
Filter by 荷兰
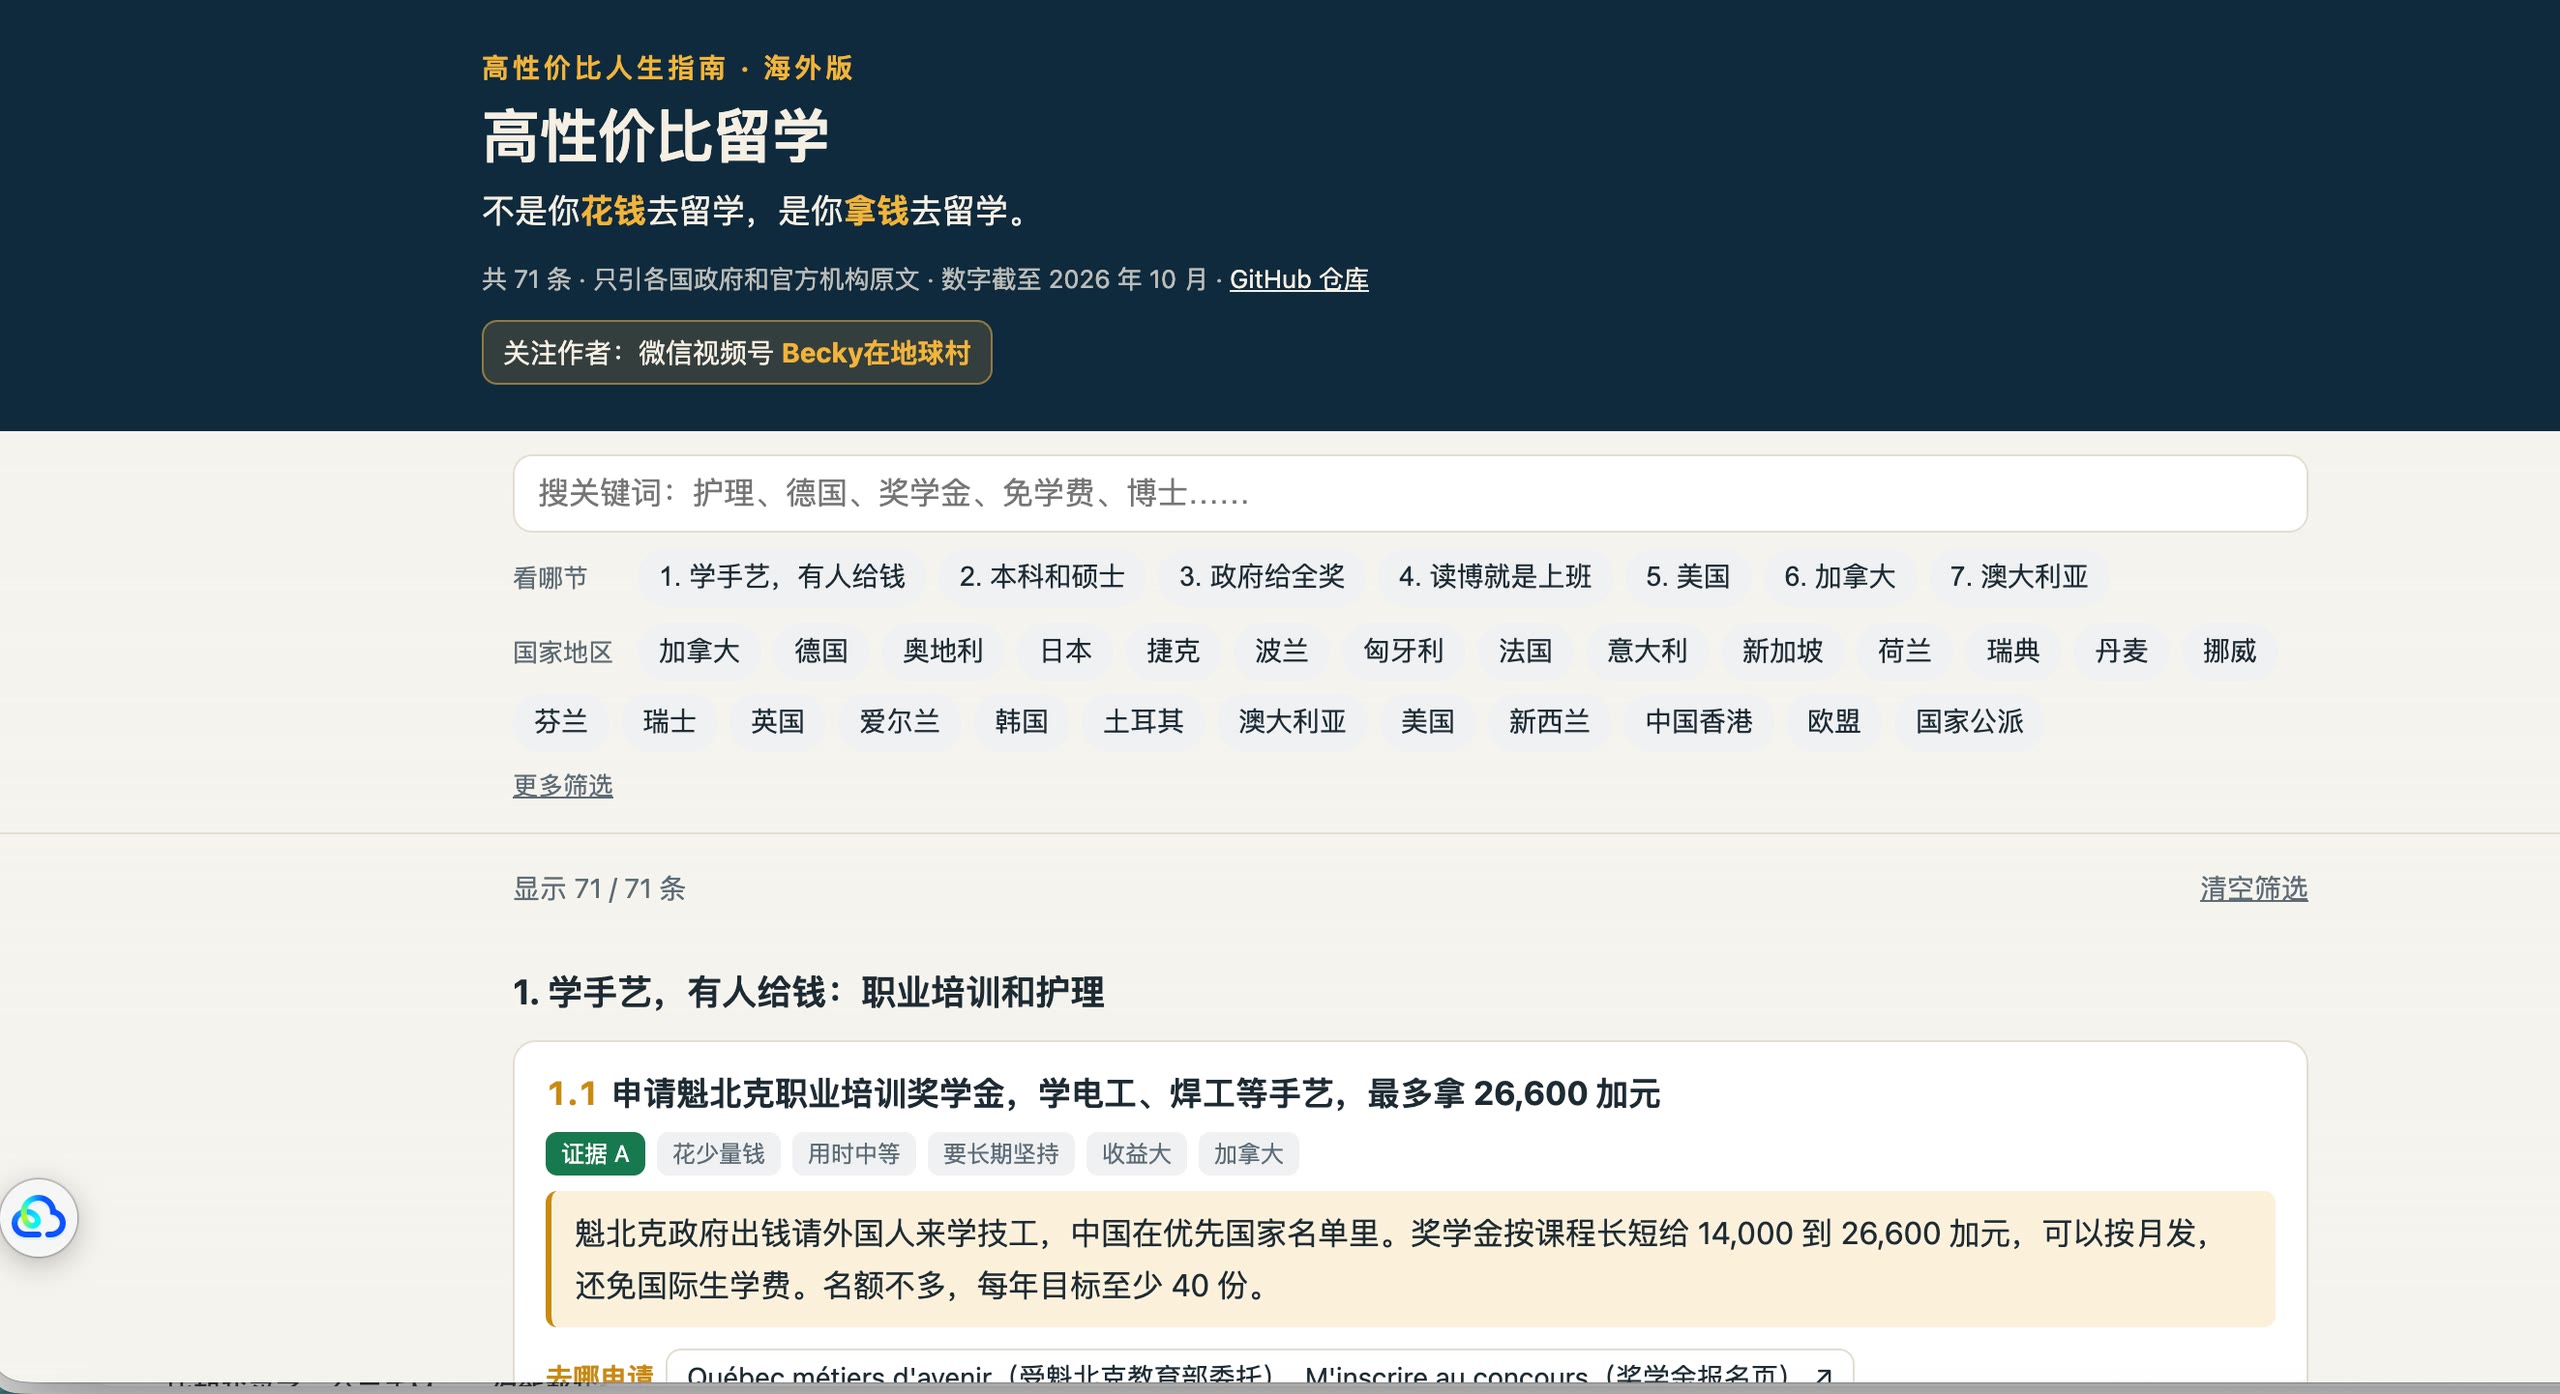pos(1905,651)
